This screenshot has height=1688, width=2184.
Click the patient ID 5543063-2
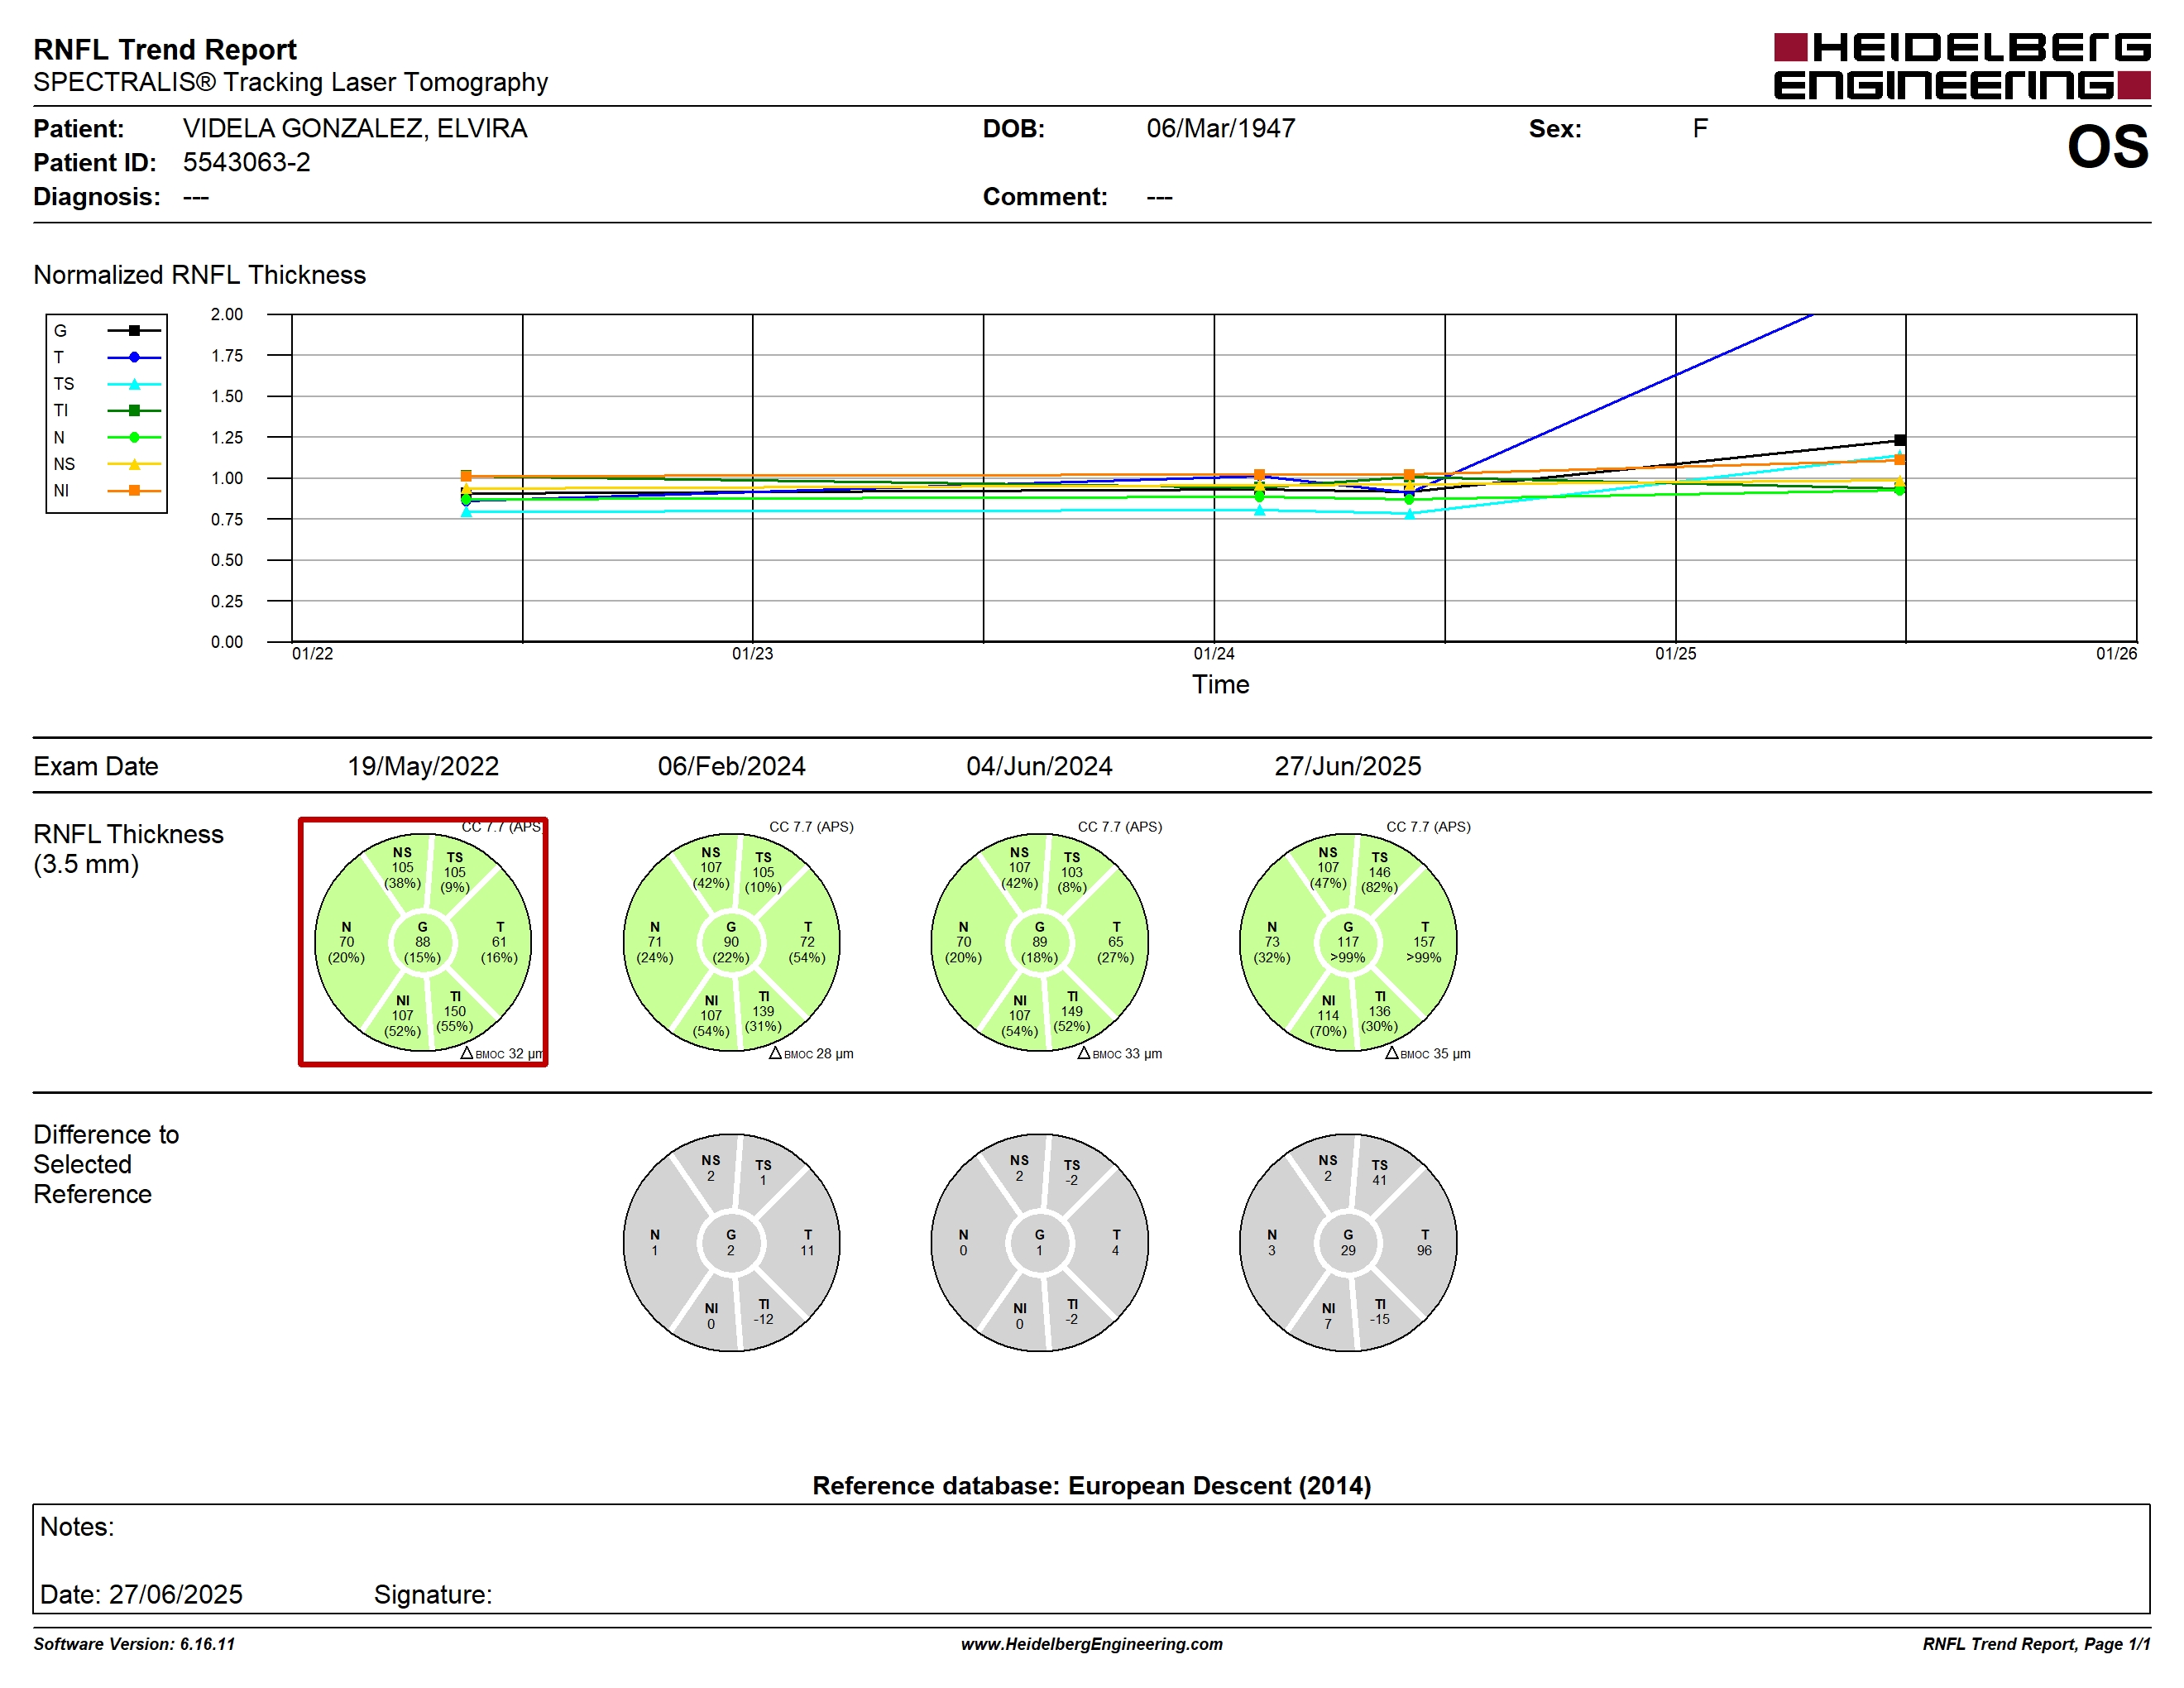[x=246, y=162]
